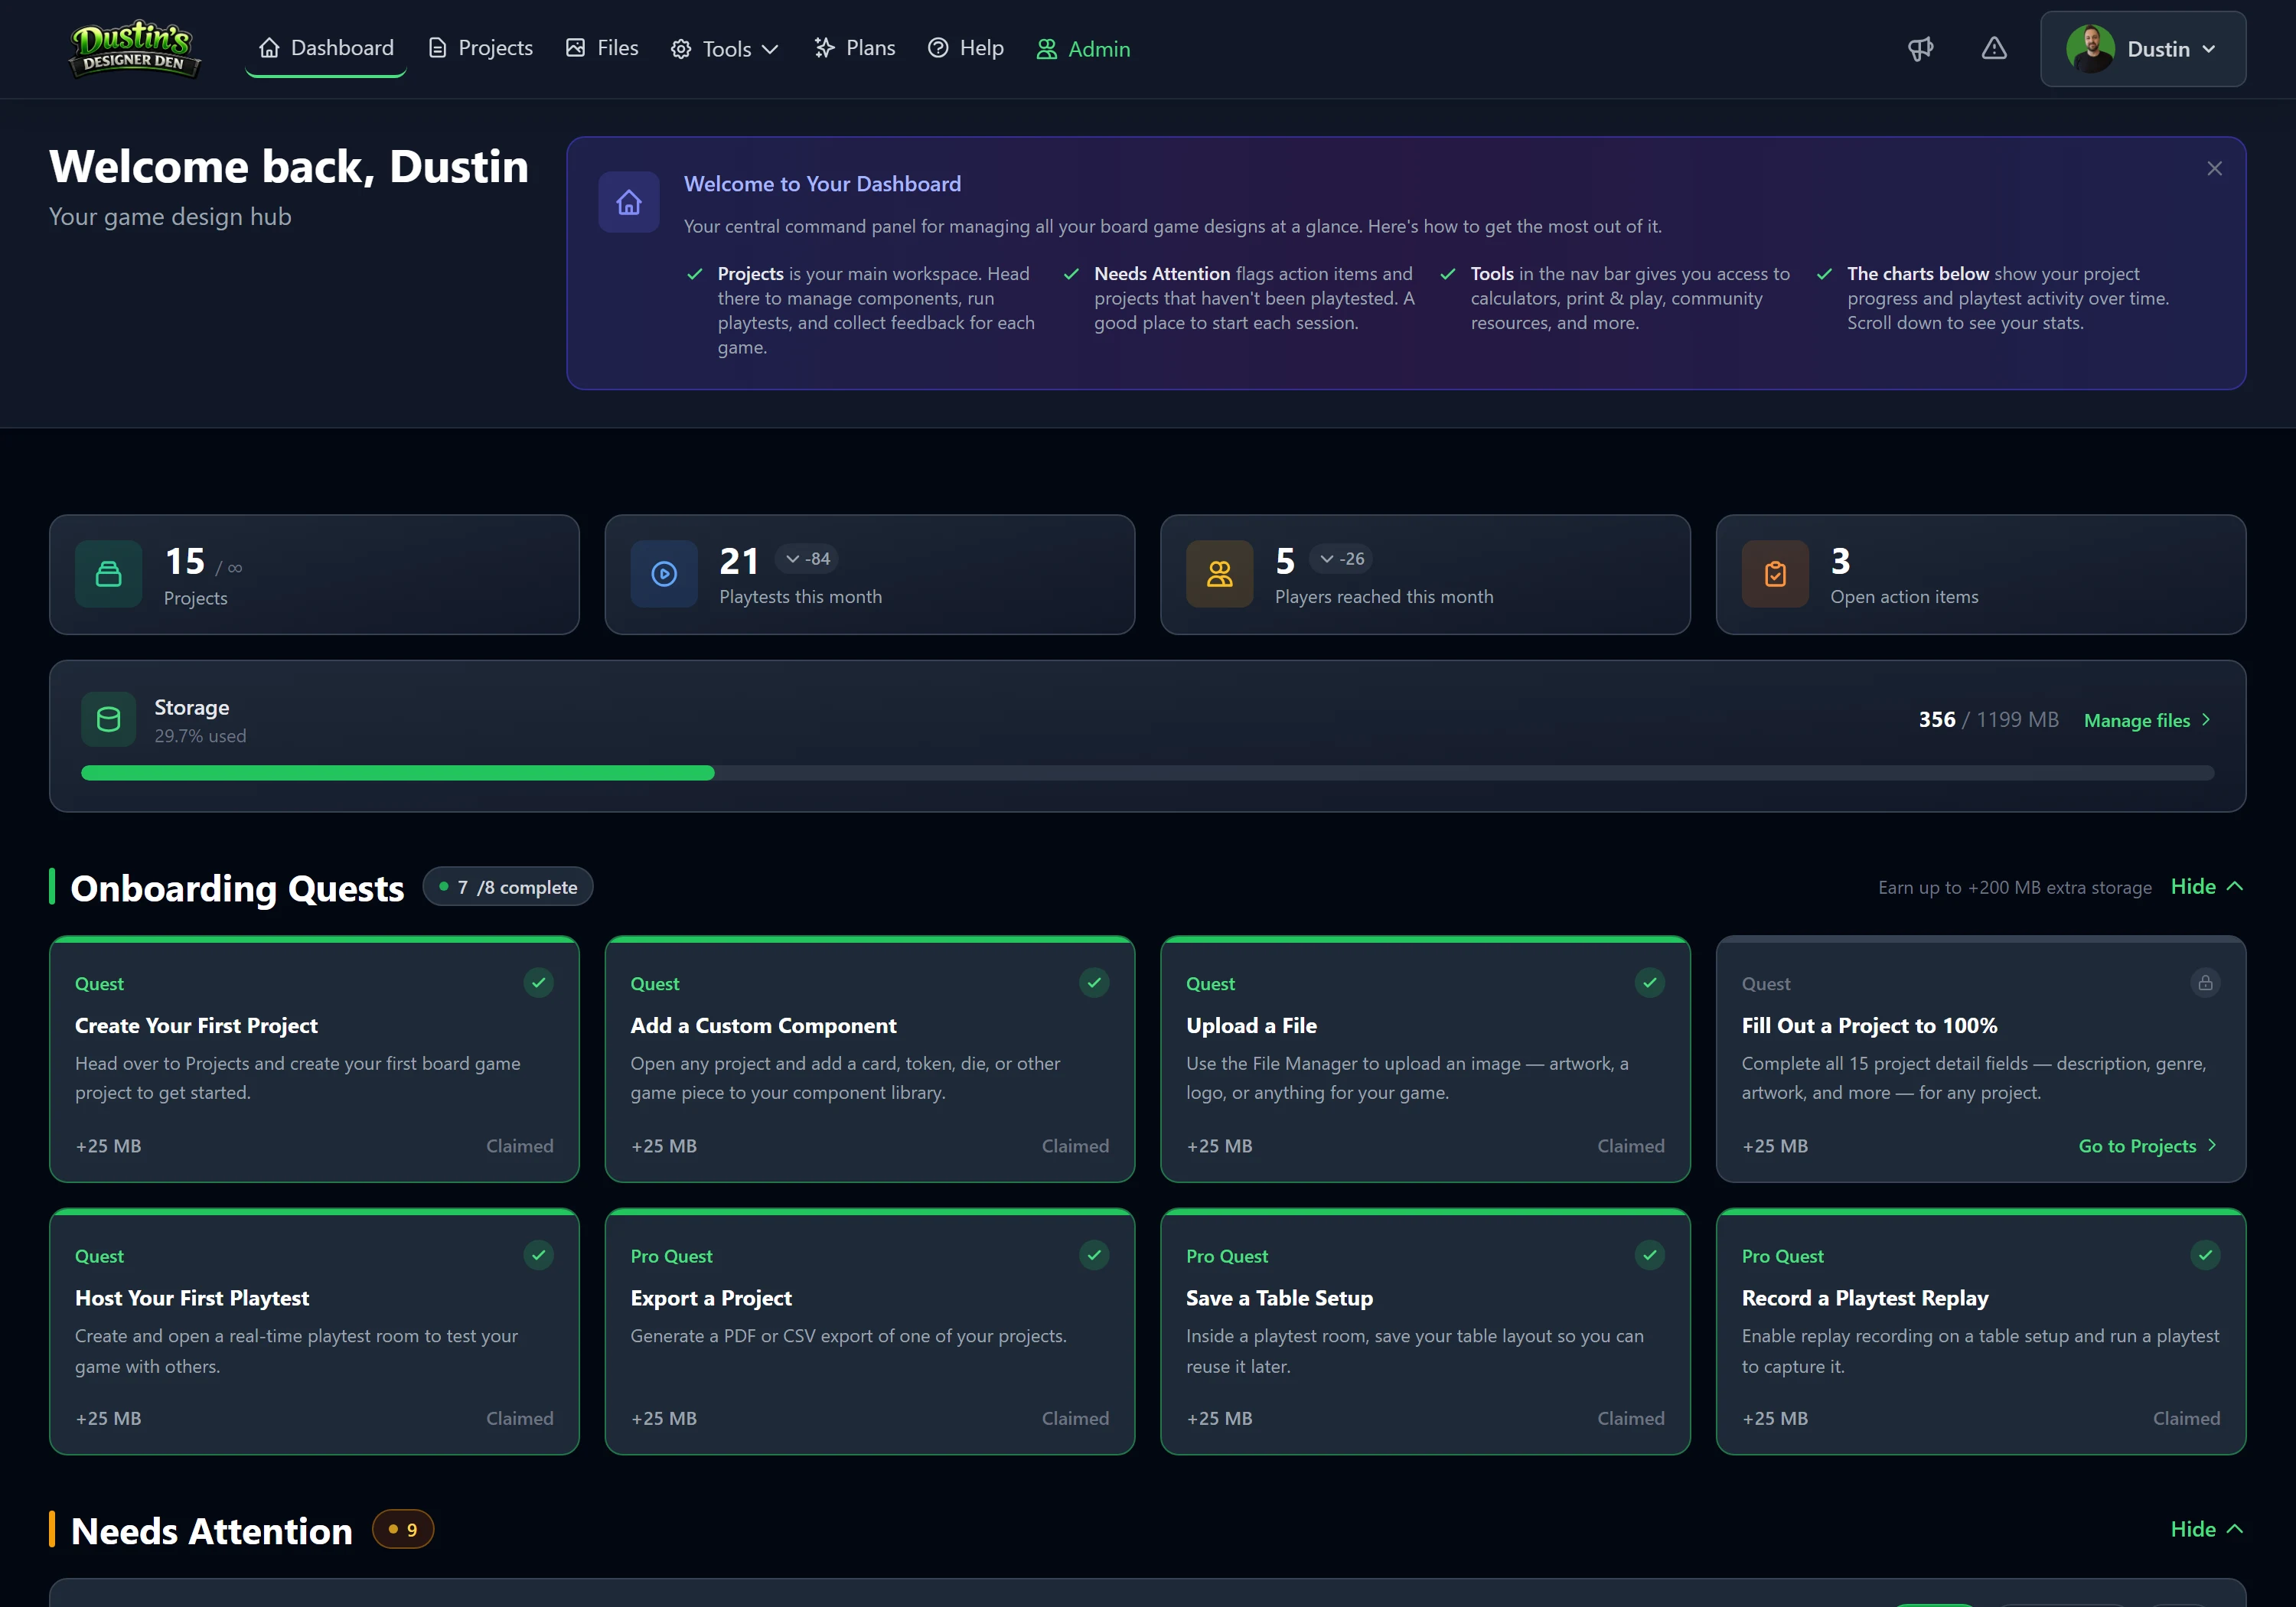Click the Help question mark icon
This screenshot has width=2296, height=1607.
(938, 47)
